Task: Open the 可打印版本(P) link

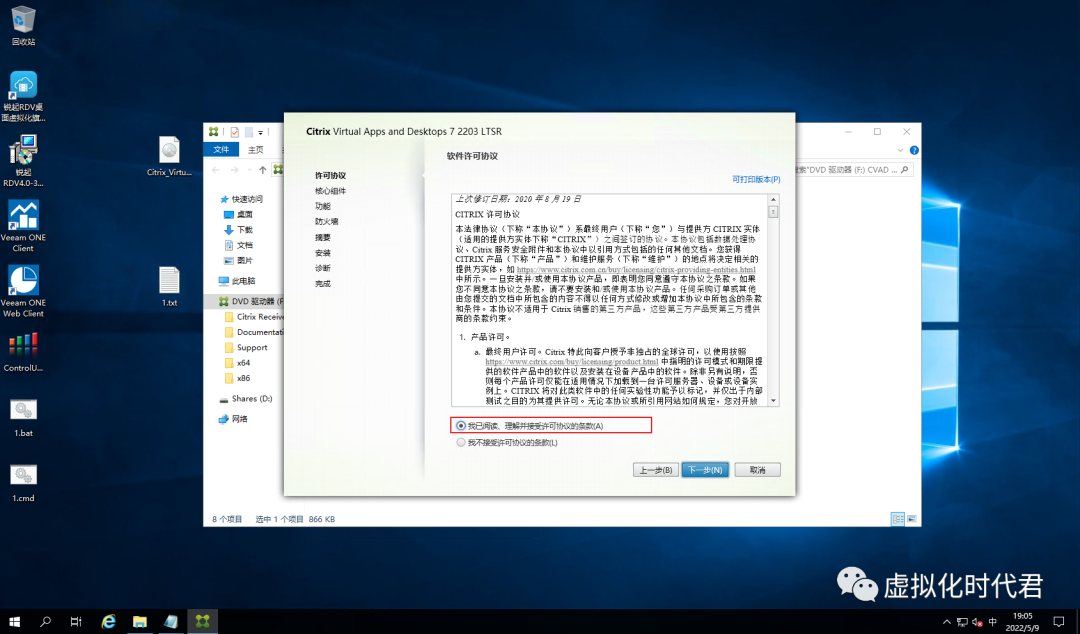Action: 756,179
